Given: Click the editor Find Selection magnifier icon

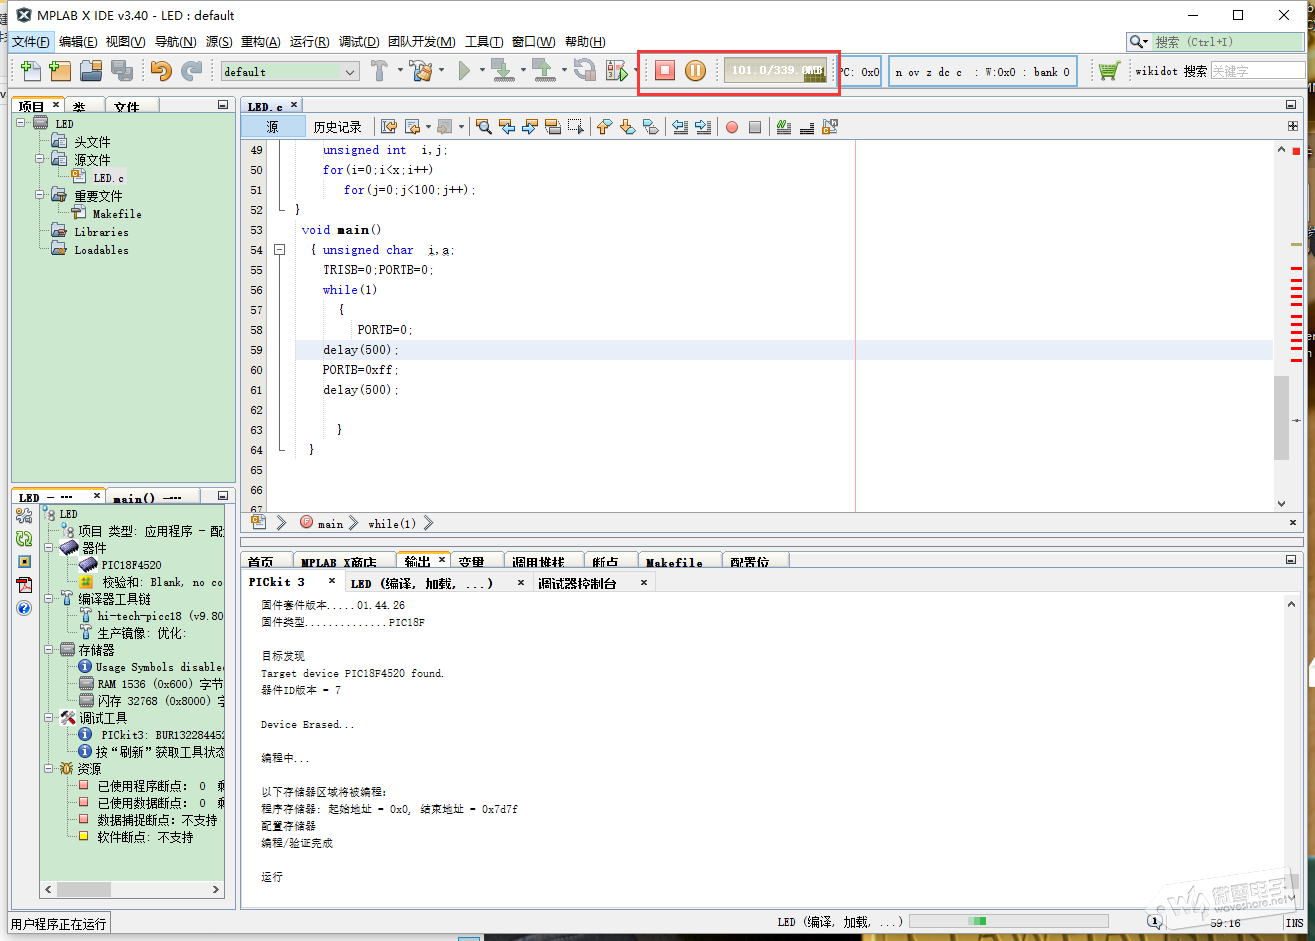Looking at the screenshot, I should point(483,127).
